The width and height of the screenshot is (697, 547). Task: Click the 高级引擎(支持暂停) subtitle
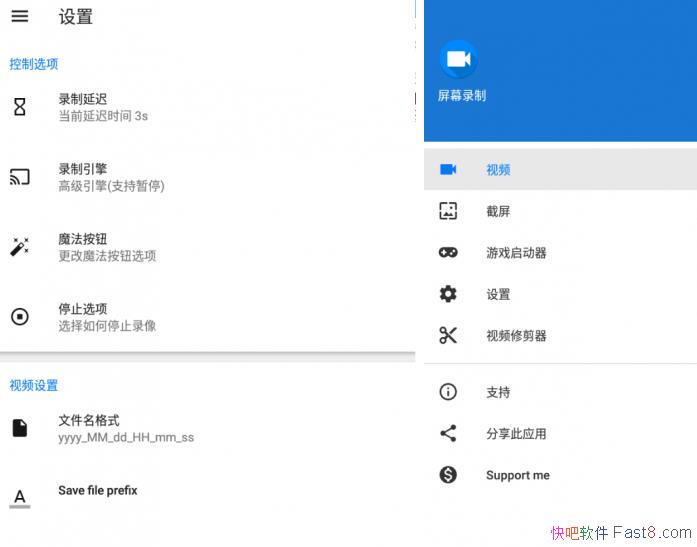point(112,186)
